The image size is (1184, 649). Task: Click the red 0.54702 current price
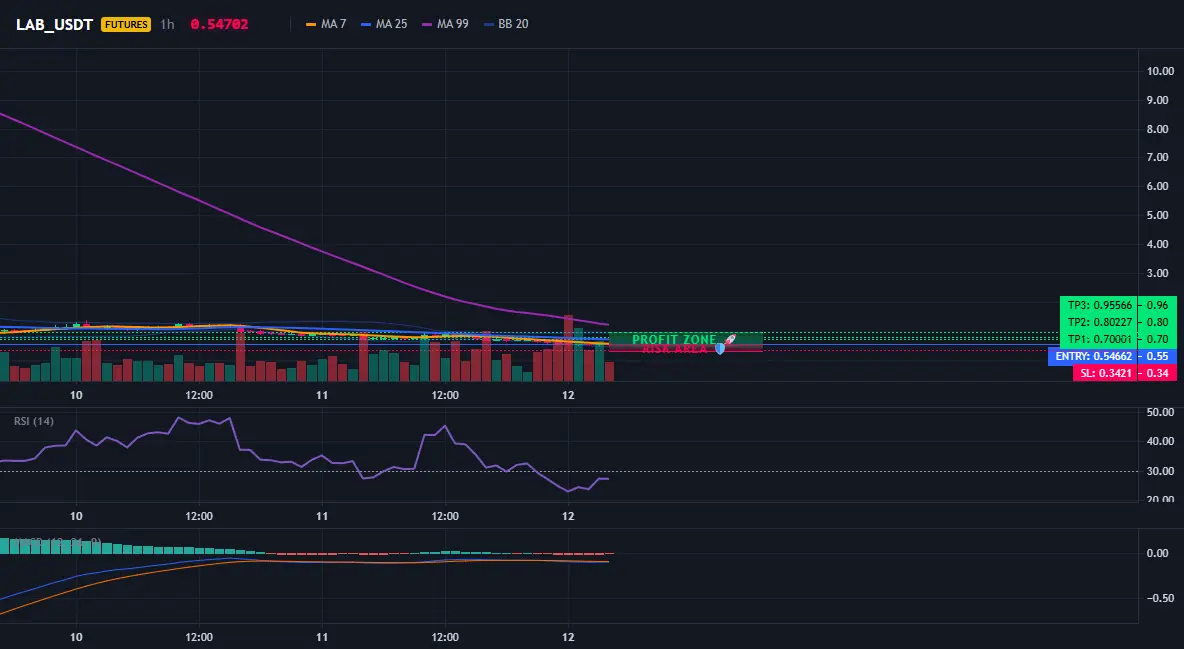[x=219, y=24]
